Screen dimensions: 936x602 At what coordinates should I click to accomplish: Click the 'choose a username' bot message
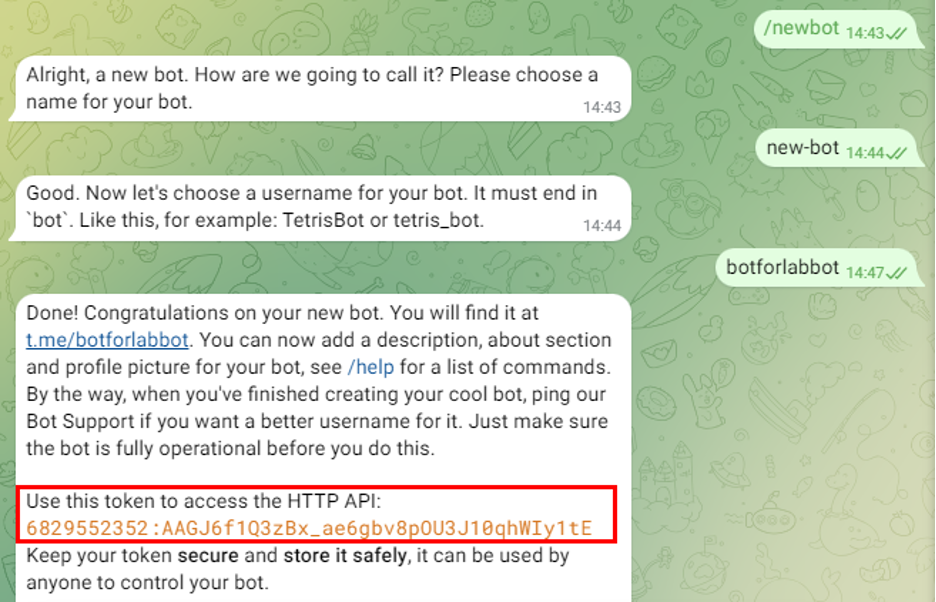(x=320, y=207)
